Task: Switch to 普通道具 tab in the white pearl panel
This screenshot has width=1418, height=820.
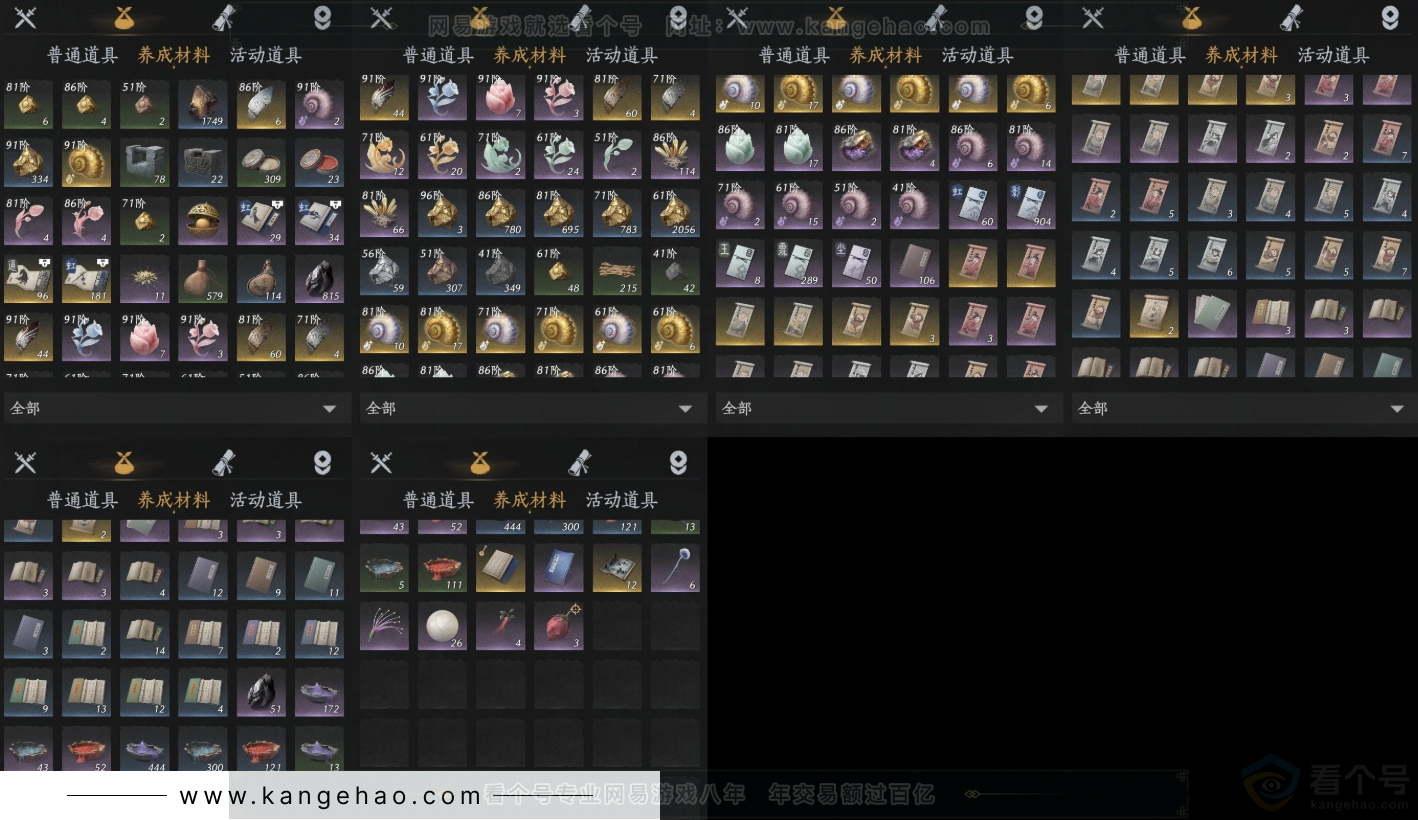Action: [438, 500]
